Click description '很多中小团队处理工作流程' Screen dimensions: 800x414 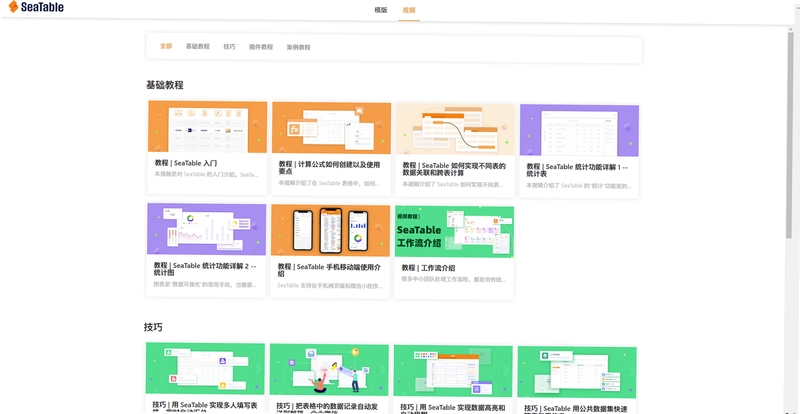pyautogui.click(x=453, y=280)
